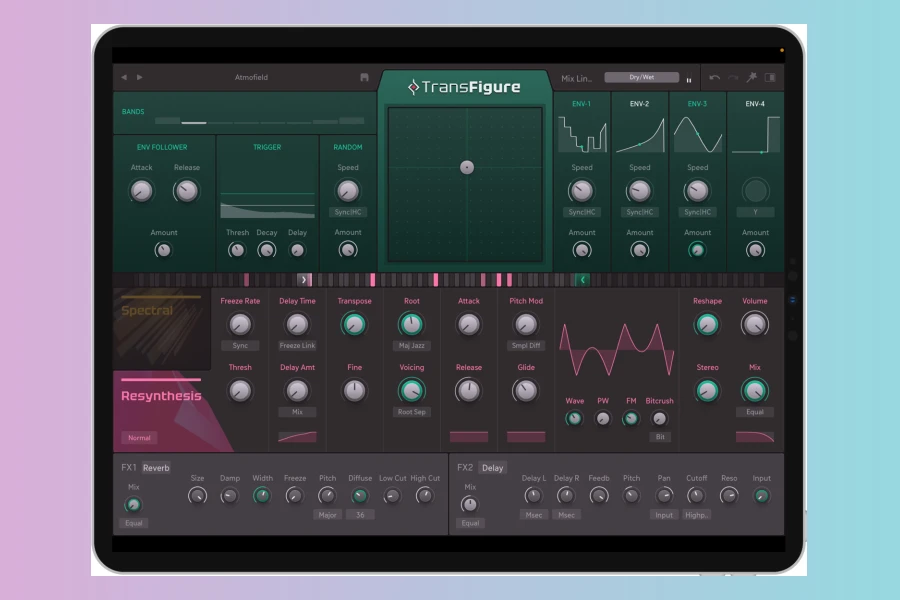Click the Glide knob
This screenshot has height=600, width=900.
tap(526, 391)
